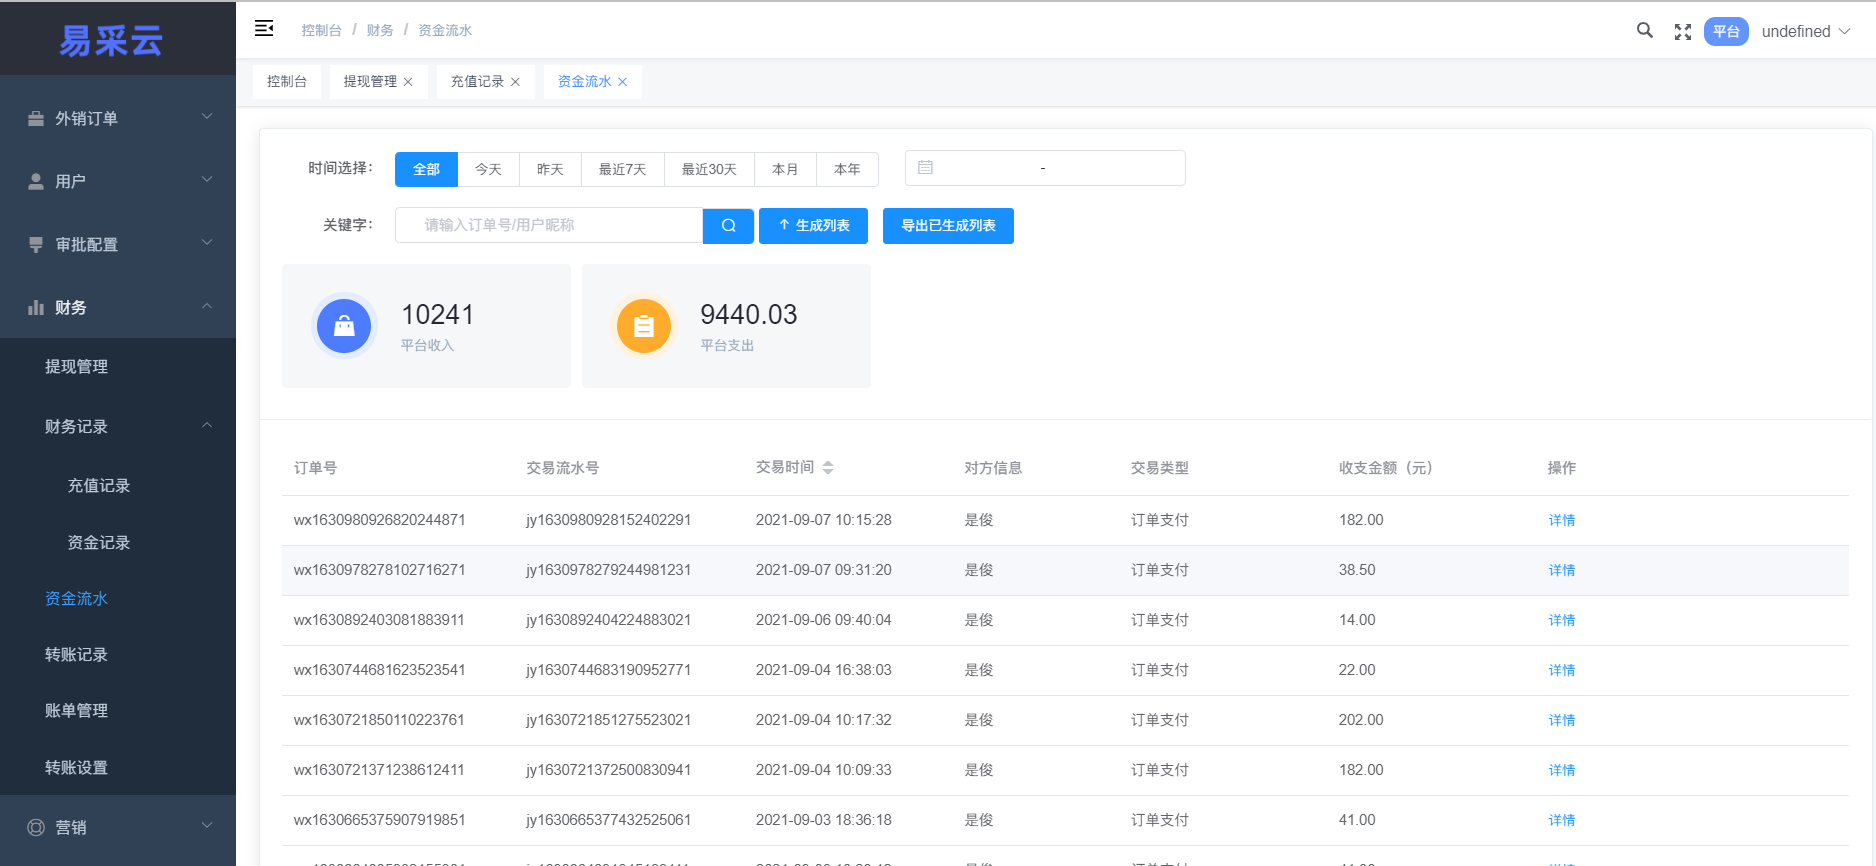Select 最近30天 time filter
Image resolution: width=1876 pixels, height=866 pixels.
(x=709, y=169)
